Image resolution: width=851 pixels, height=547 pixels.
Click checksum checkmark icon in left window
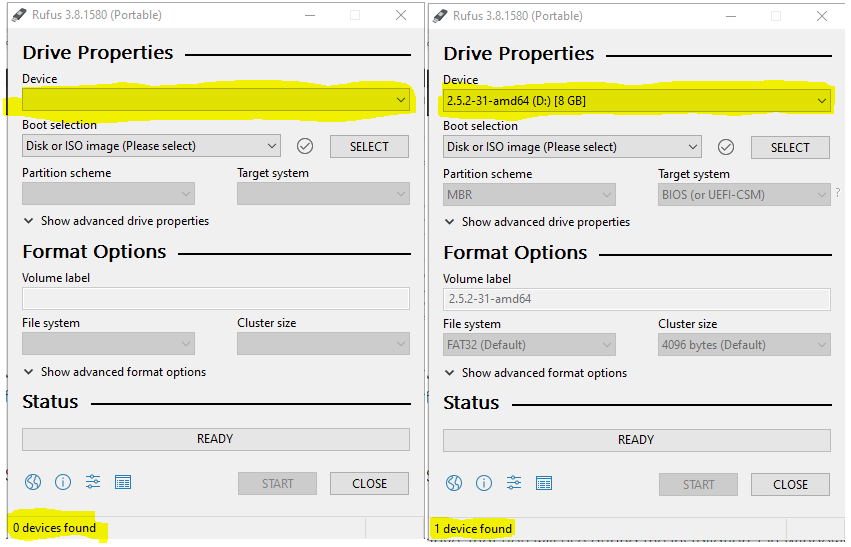tap(305, 146)
